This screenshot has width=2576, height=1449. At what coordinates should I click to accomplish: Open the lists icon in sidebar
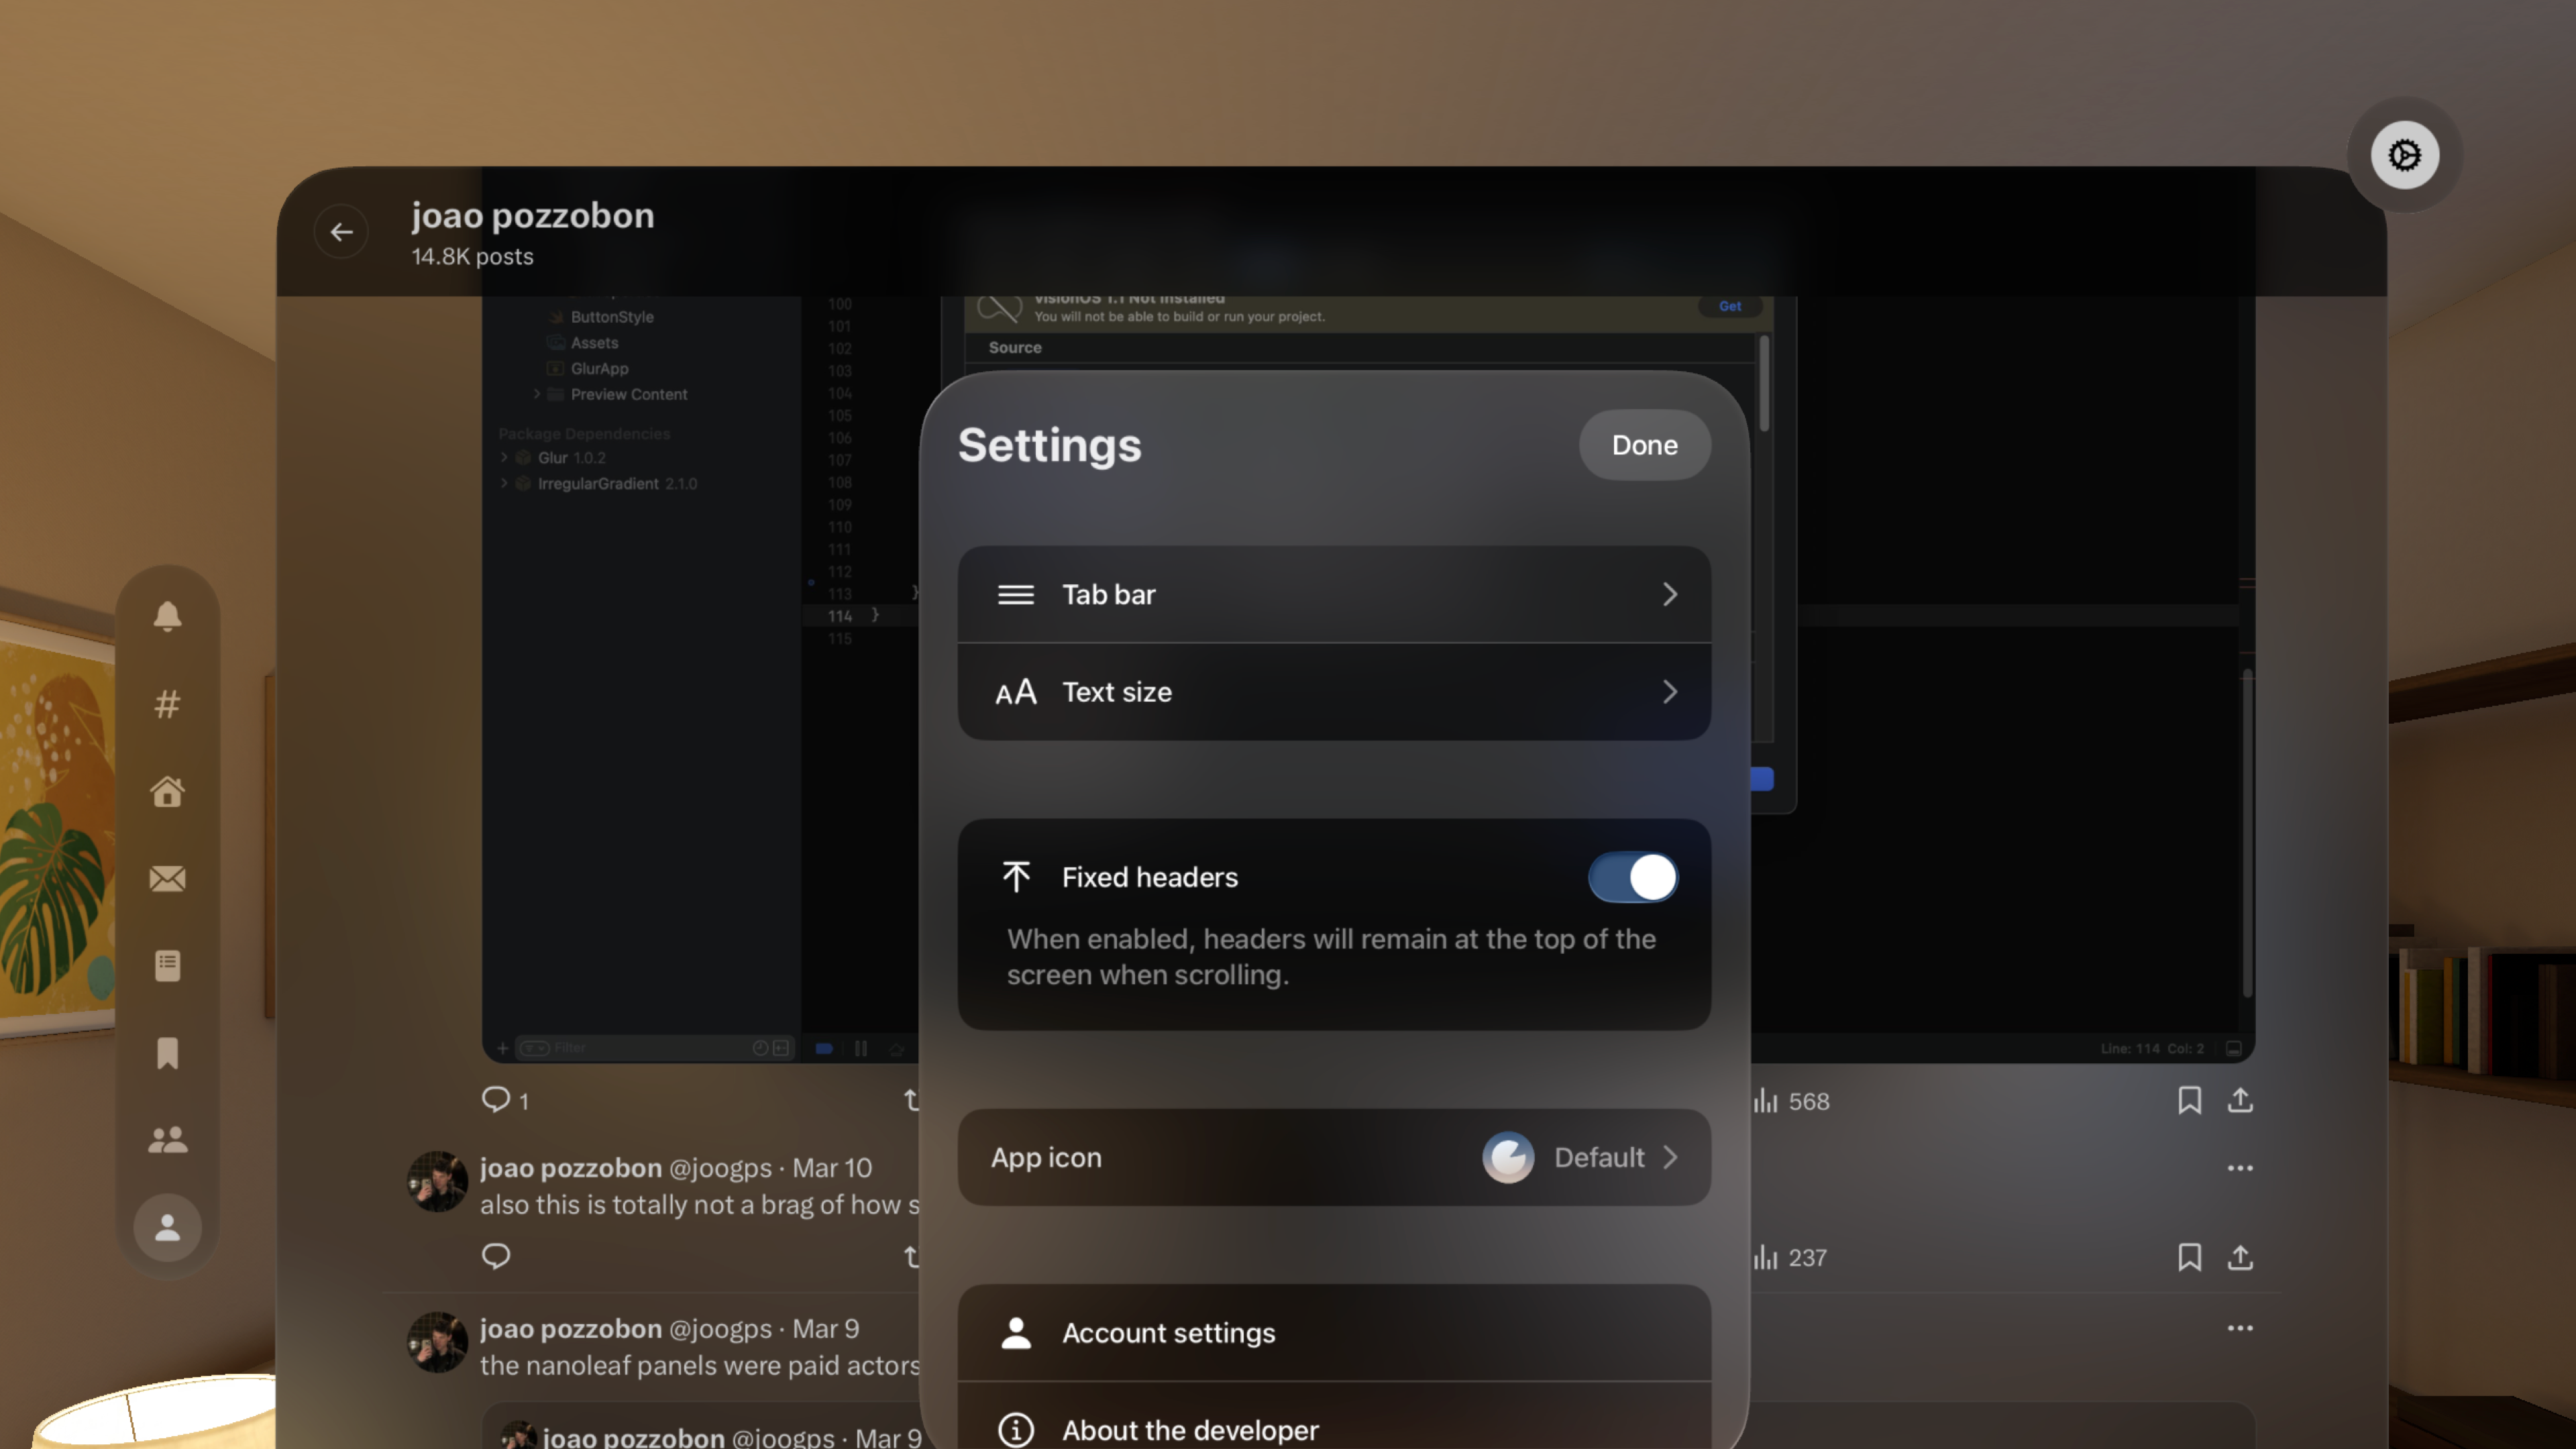click(167, 965)
